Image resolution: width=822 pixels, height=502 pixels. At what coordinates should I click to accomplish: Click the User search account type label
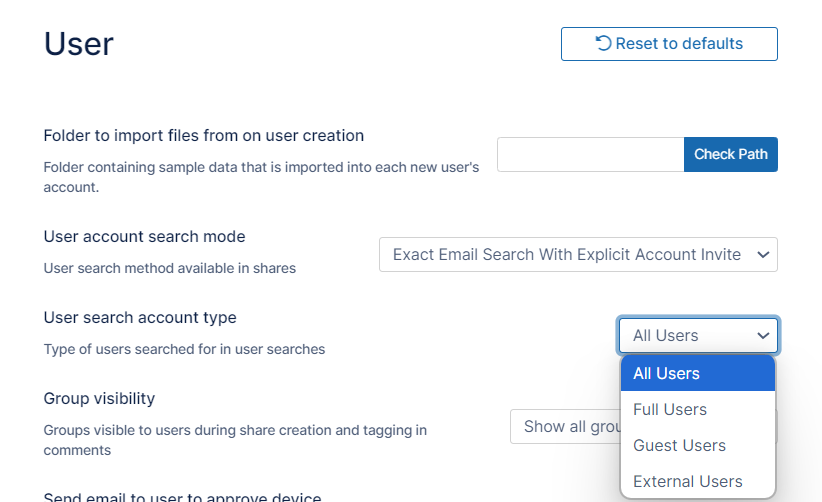pos(140,317)
